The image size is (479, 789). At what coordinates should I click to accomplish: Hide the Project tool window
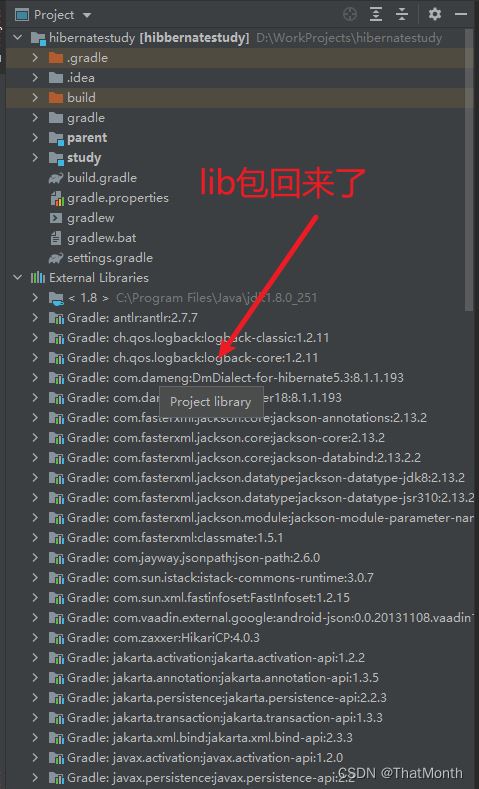[461, 15]
